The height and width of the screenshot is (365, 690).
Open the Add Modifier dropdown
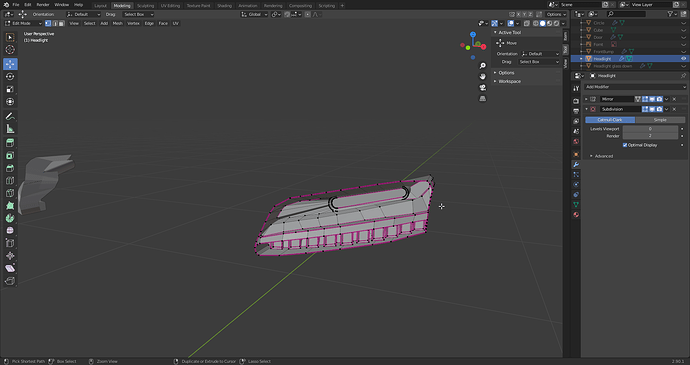click(635, 87)
